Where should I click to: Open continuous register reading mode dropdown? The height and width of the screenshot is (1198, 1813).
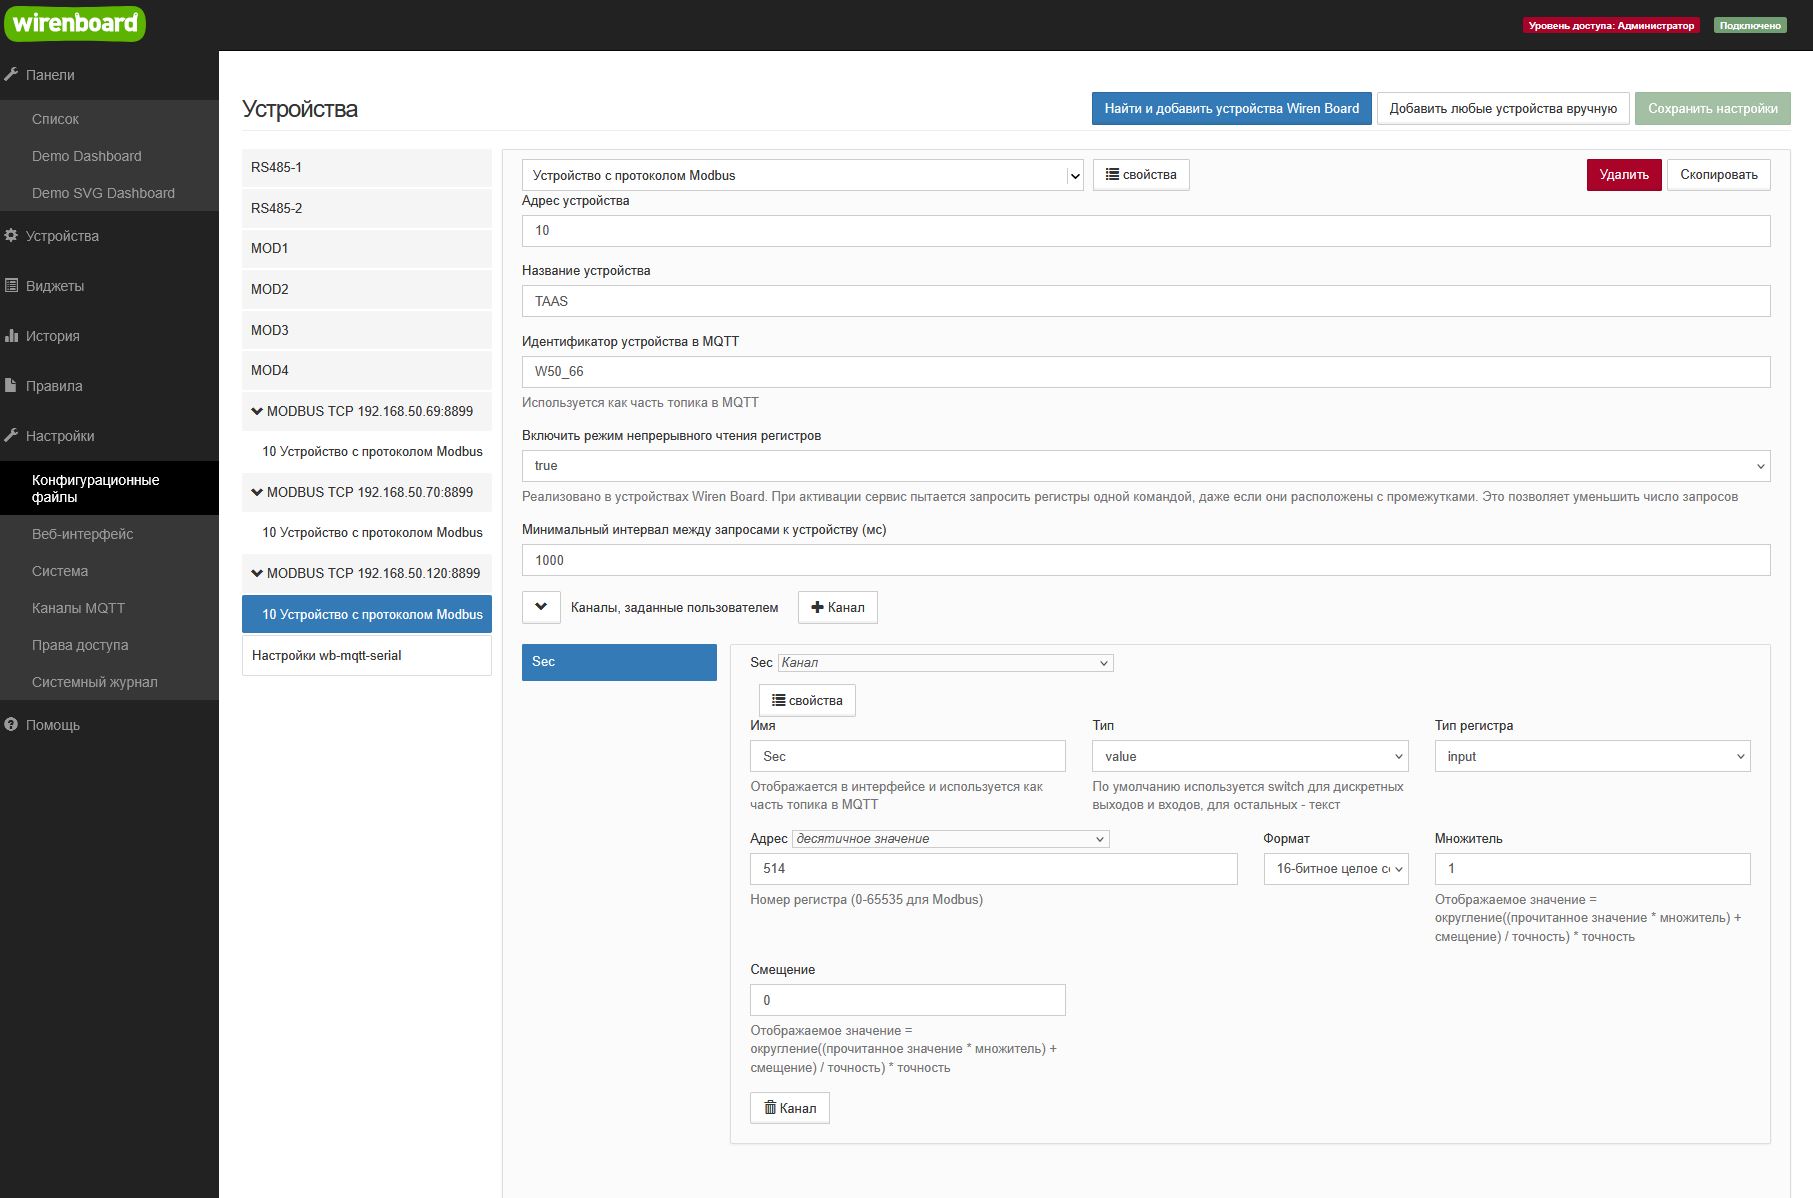[x=1145, y=466]
